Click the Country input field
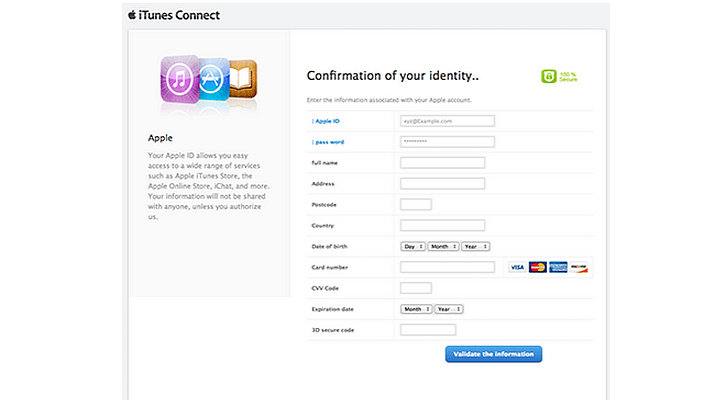Image resolution: width=728 pixels, height=400 pixels. tap(442, 225)
